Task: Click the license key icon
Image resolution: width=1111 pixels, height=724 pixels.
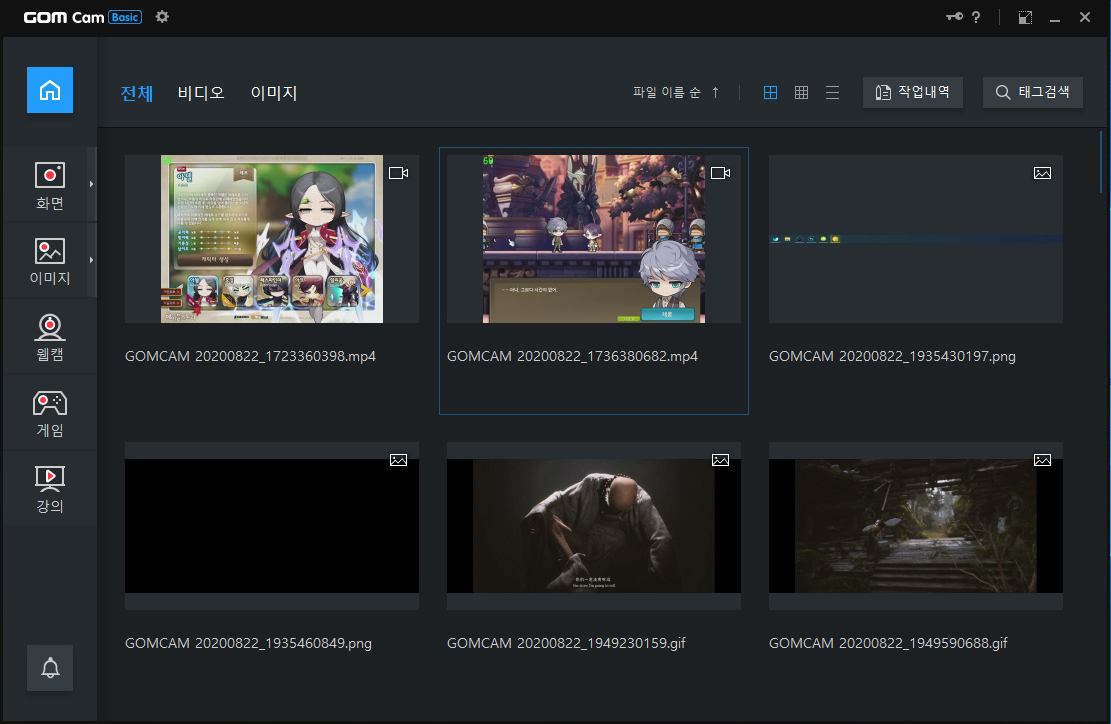Action: (954, 16)
